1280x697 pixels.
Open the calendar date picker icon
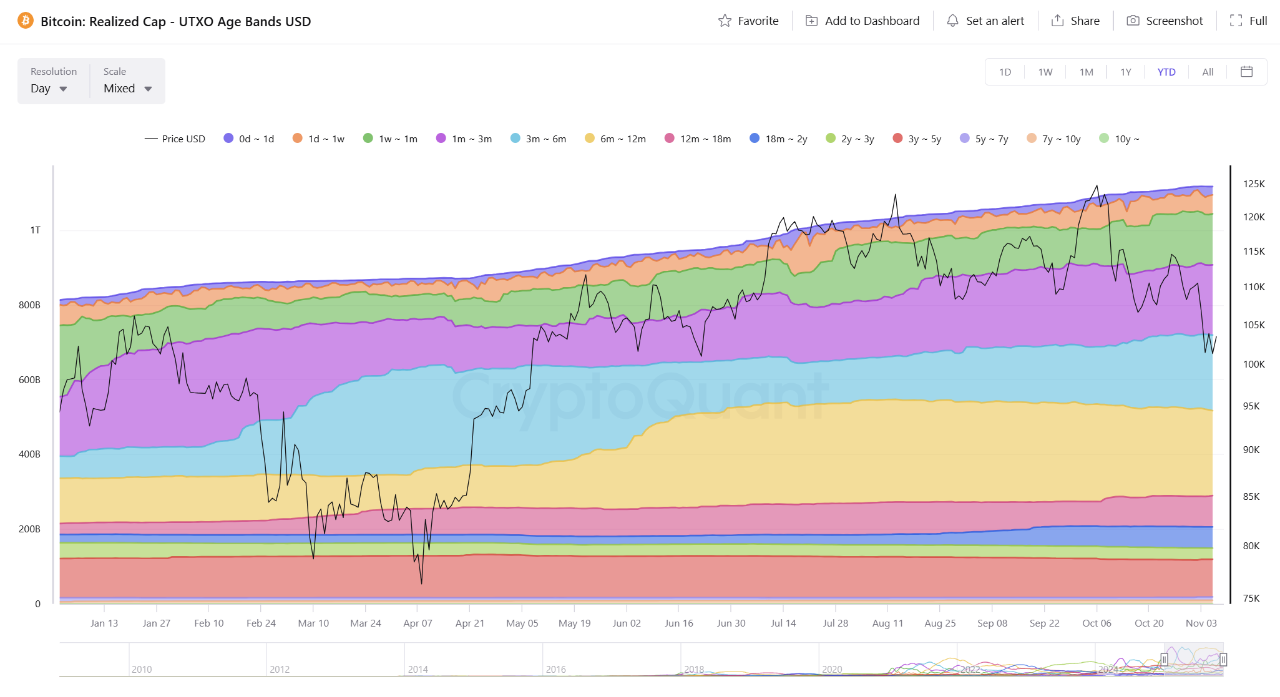click(x=1246, y=72)
